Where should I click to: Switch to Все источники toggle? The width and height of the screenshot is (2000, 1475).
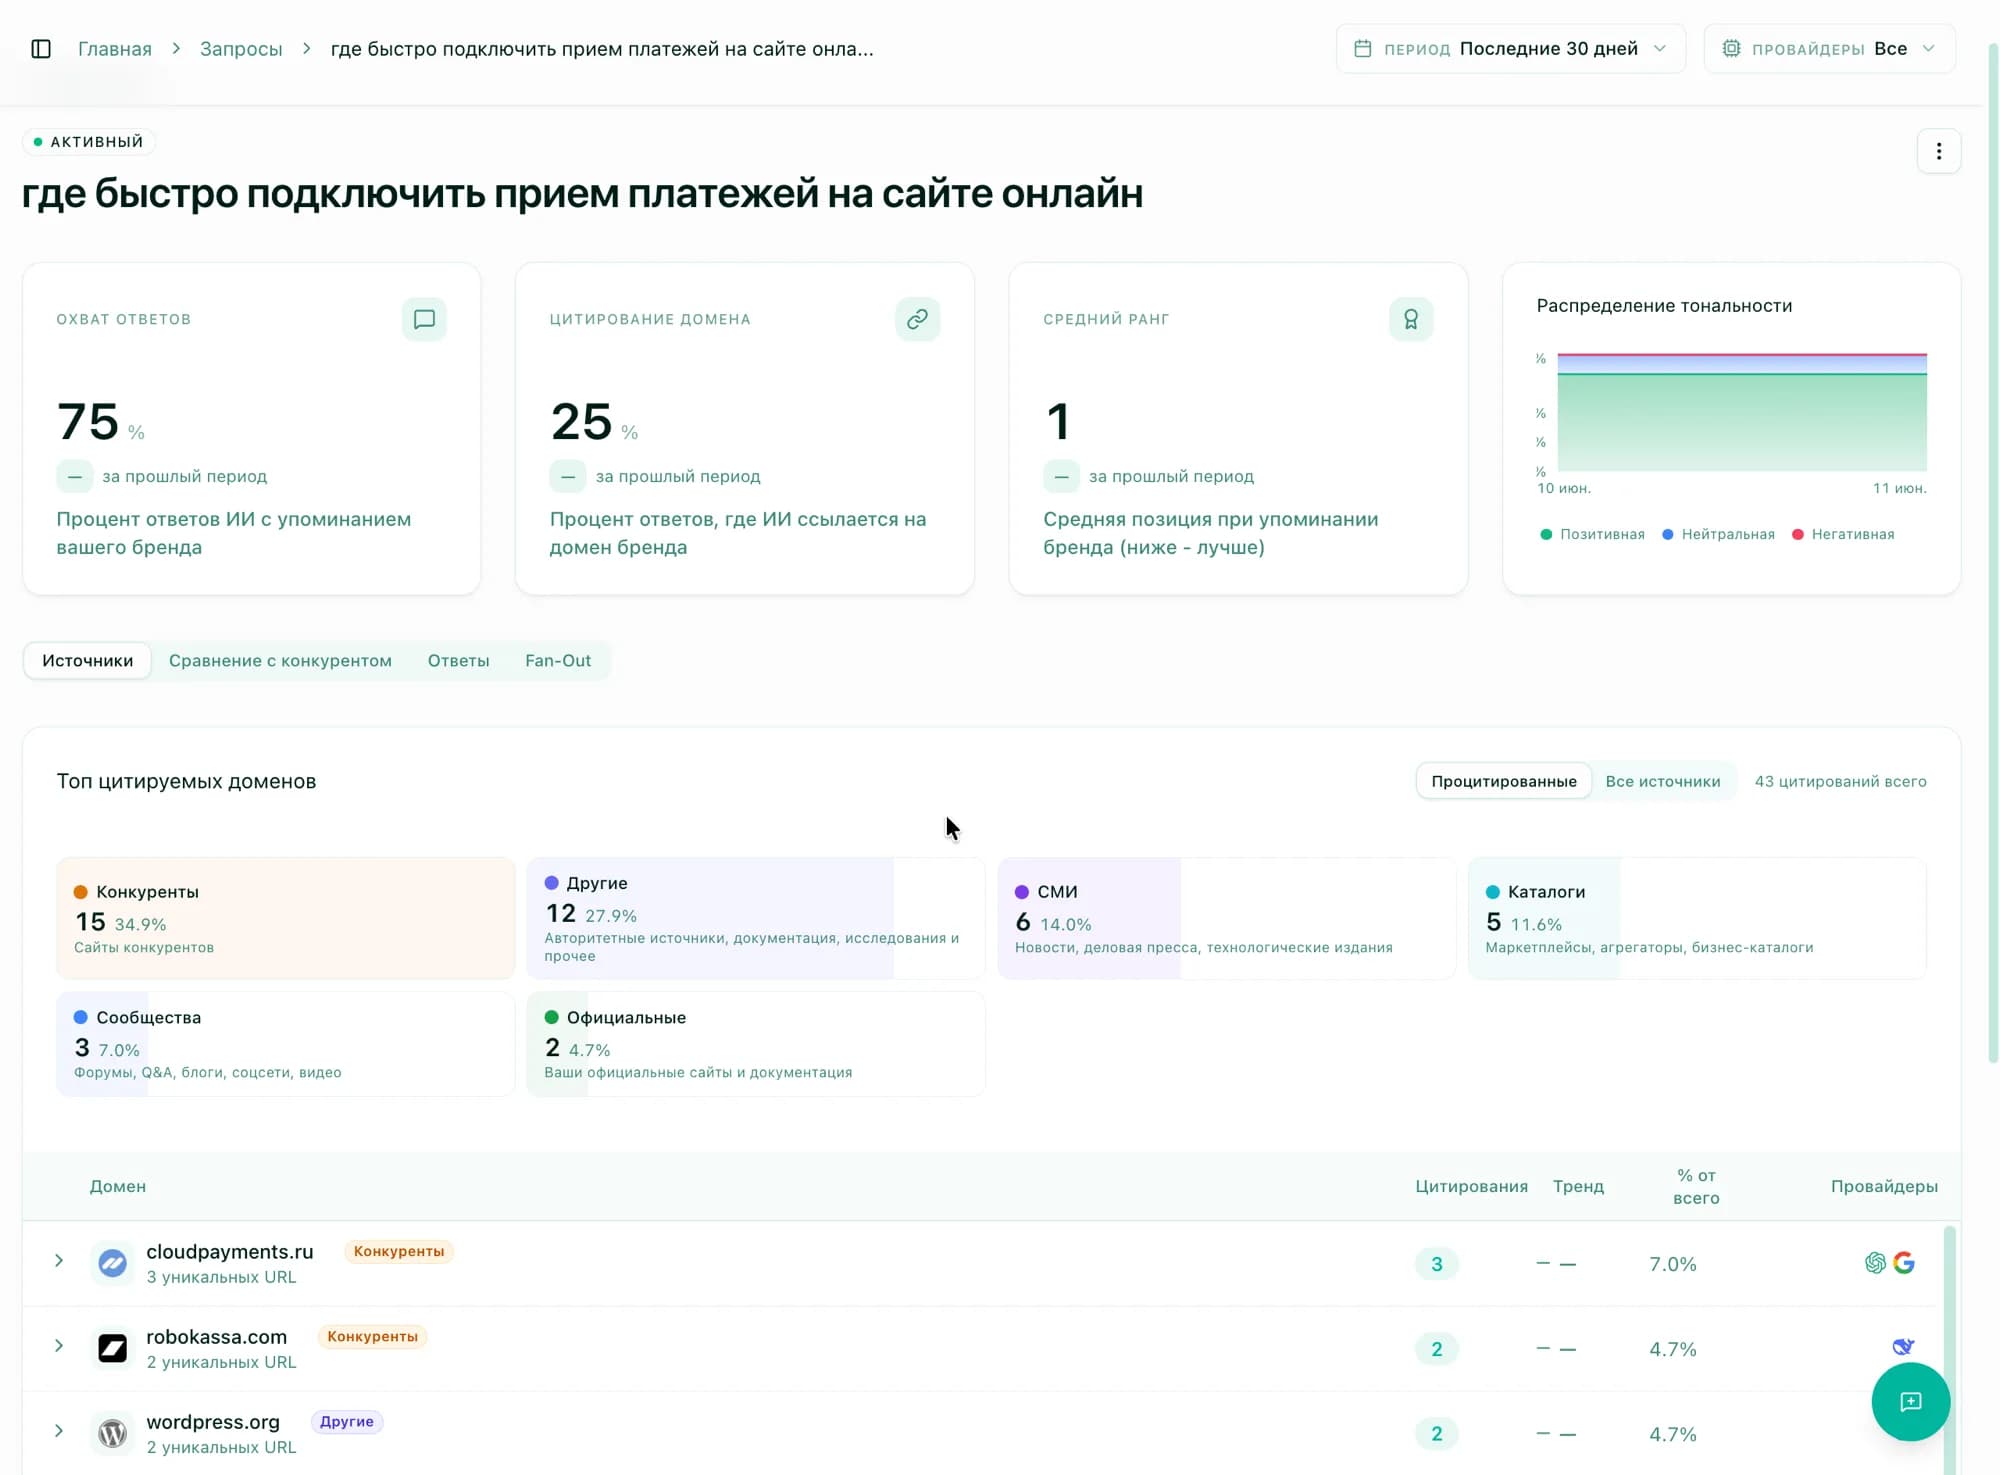pos(1662,781)
